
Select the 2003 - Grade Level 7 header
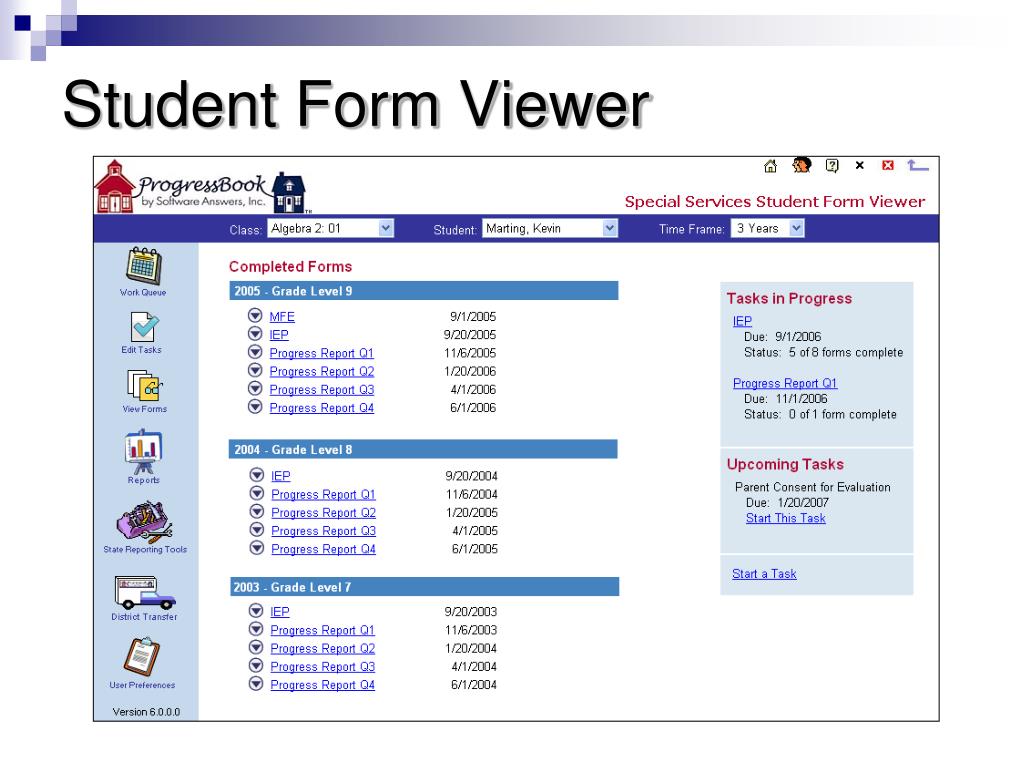coord(424,586)
